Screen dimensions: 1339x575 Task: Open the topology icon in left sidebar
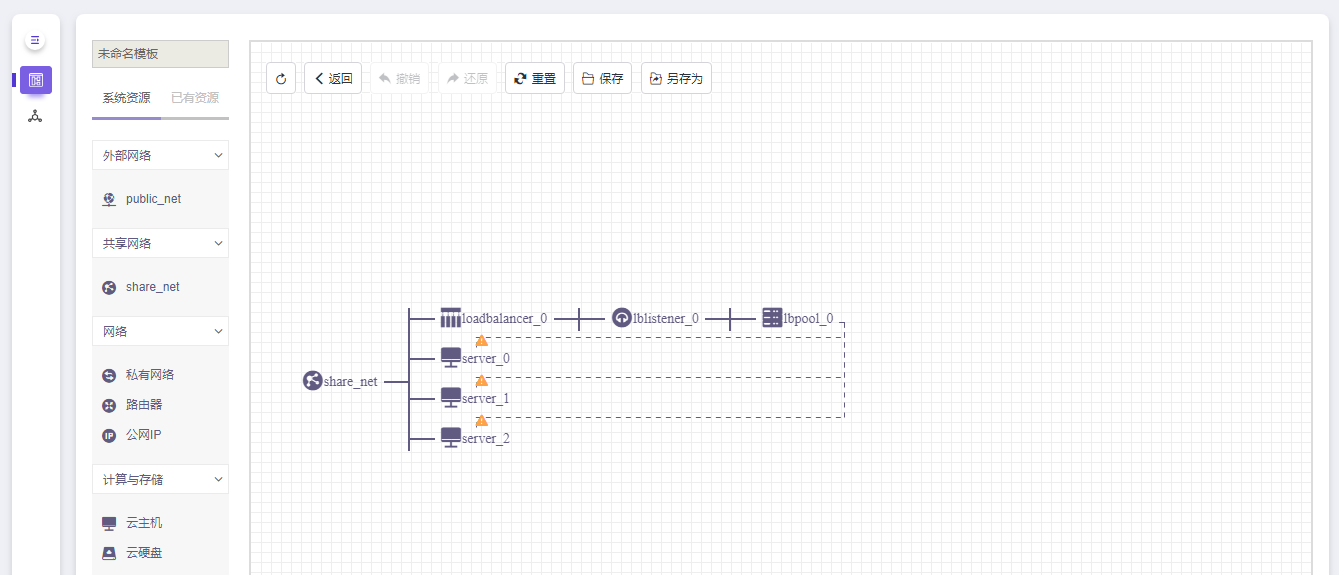click(35, 116)
